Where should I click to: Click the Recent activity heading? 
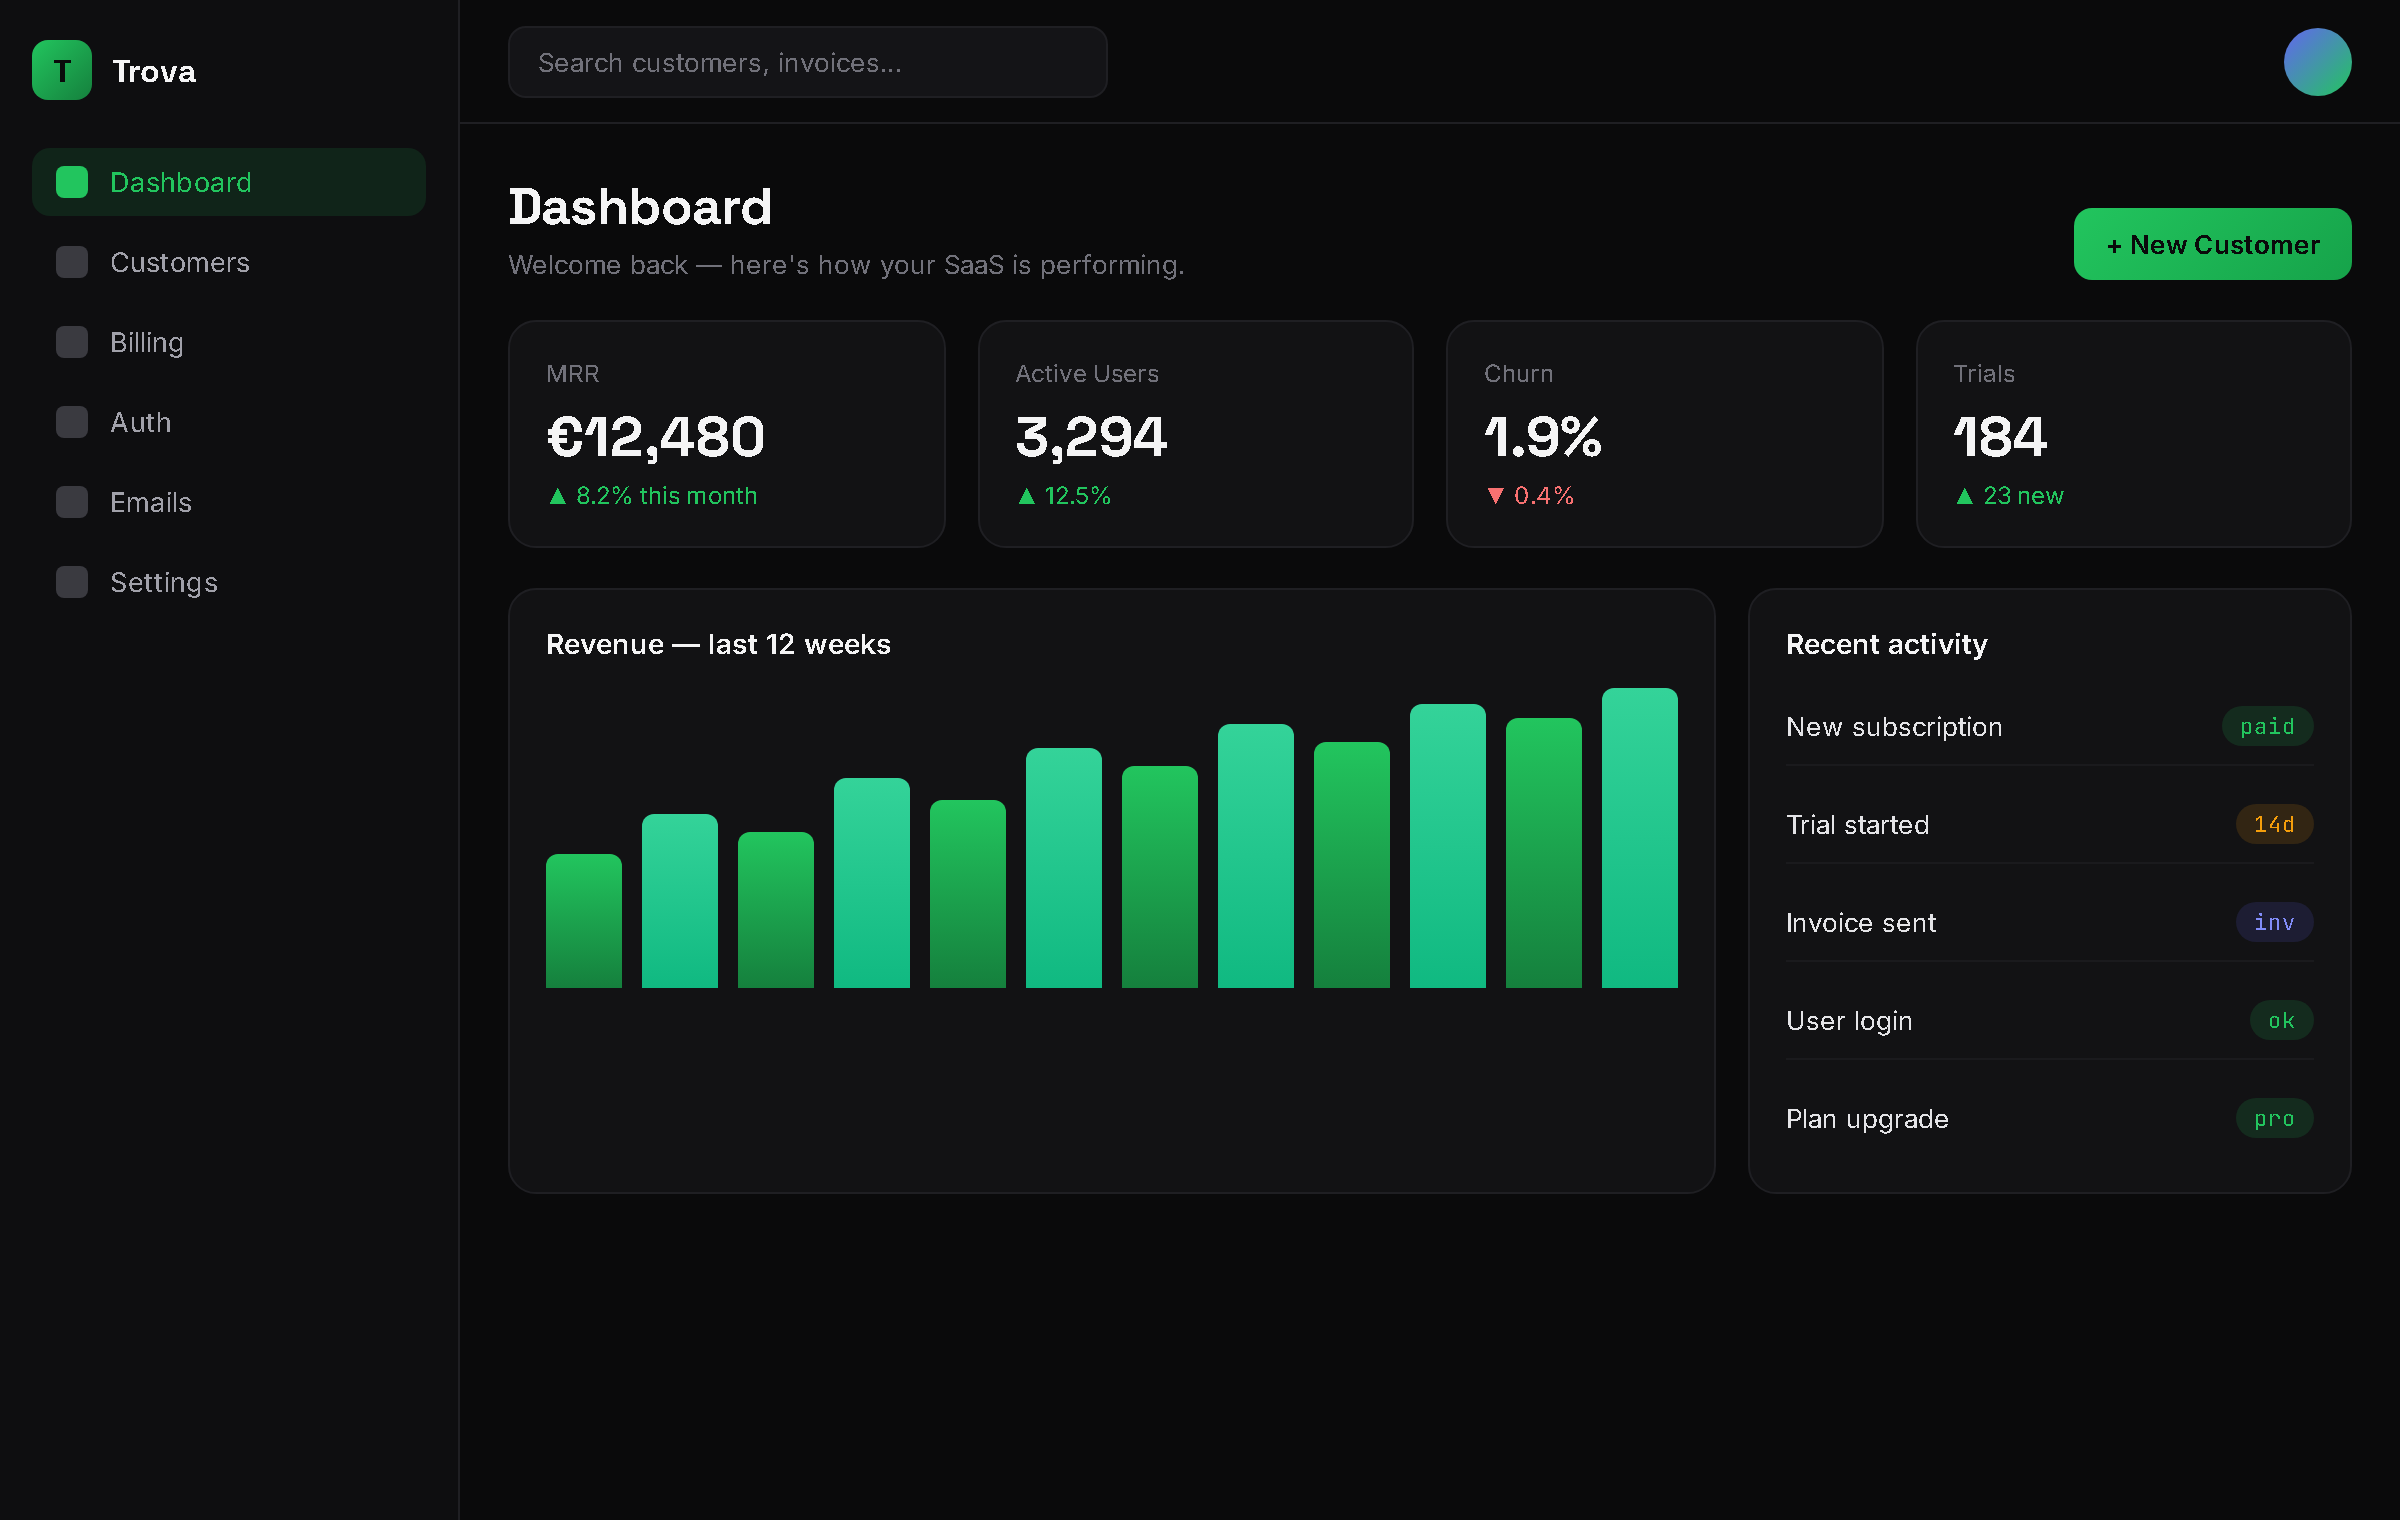point(1887,644)
